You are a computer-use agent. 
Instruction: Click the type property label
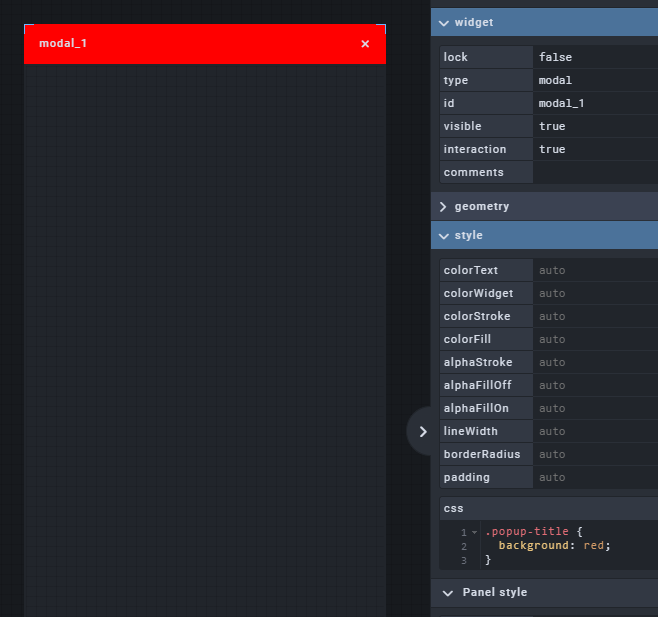pyautogui.click(x=486, y=80)
